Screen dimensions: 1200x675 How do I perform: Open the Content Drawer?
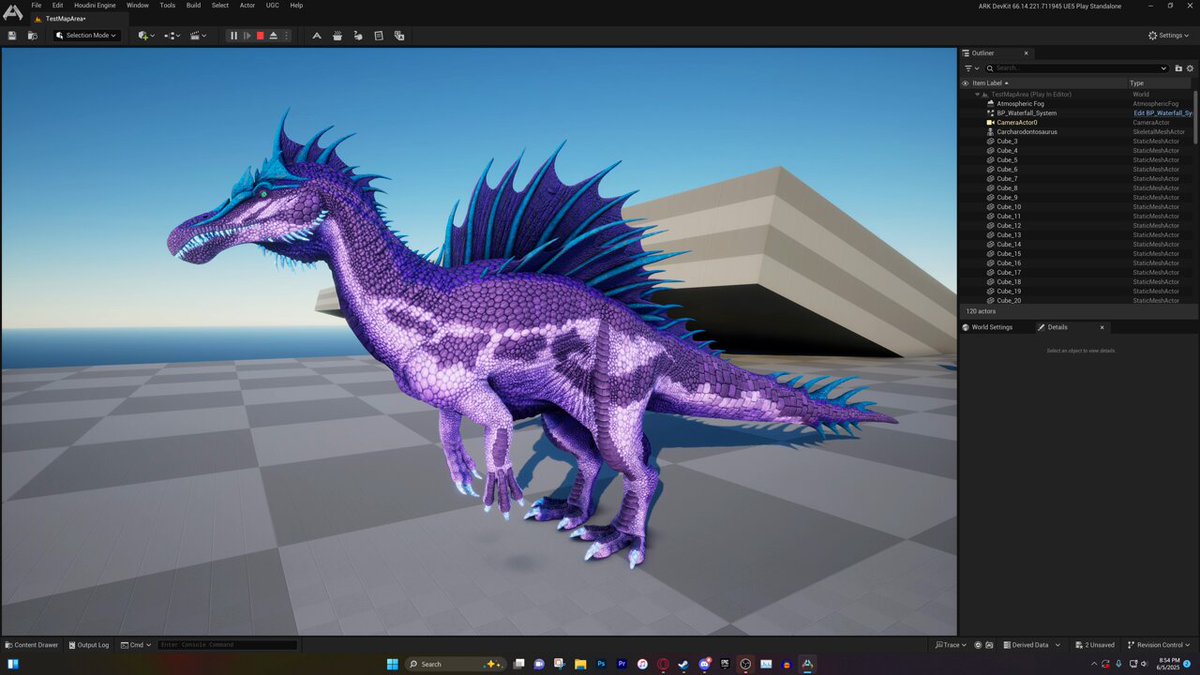coord(32,645)
